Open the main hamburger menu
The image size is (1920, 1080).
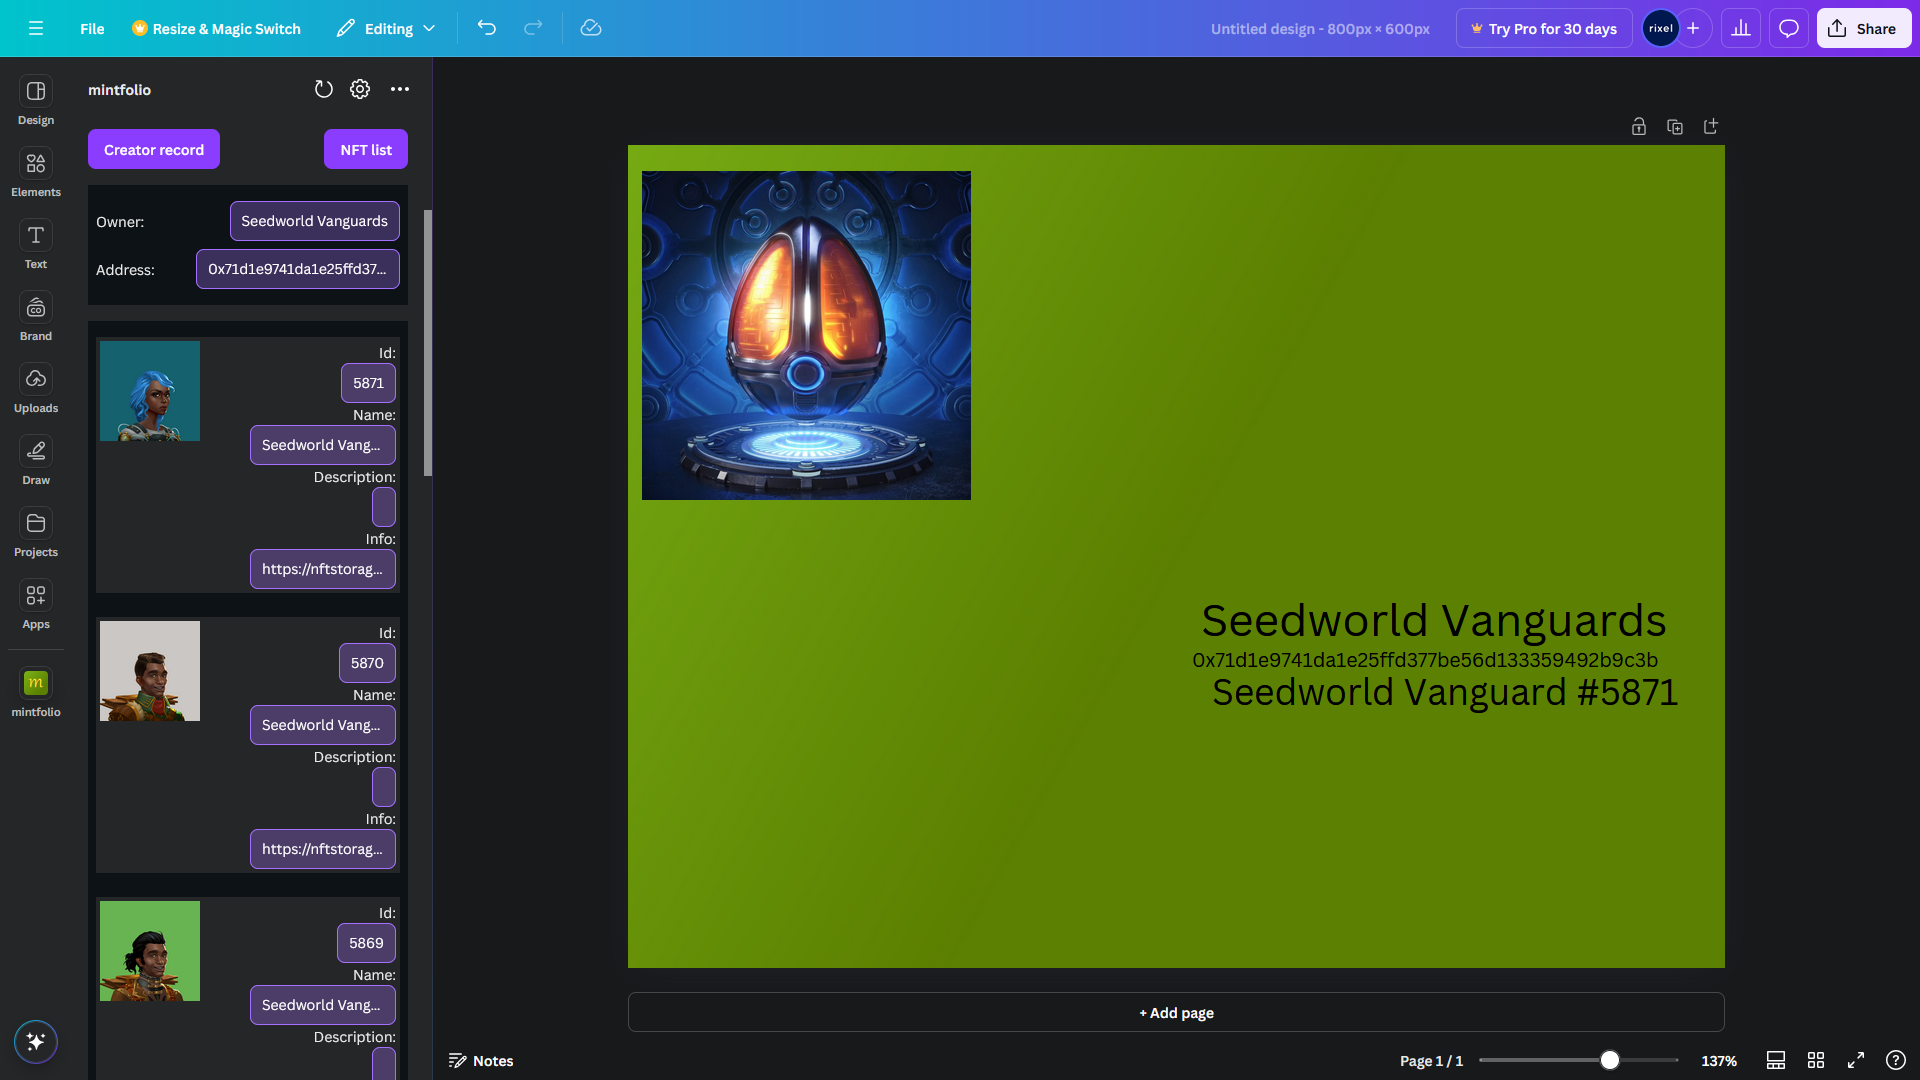(x=36, y=28)
